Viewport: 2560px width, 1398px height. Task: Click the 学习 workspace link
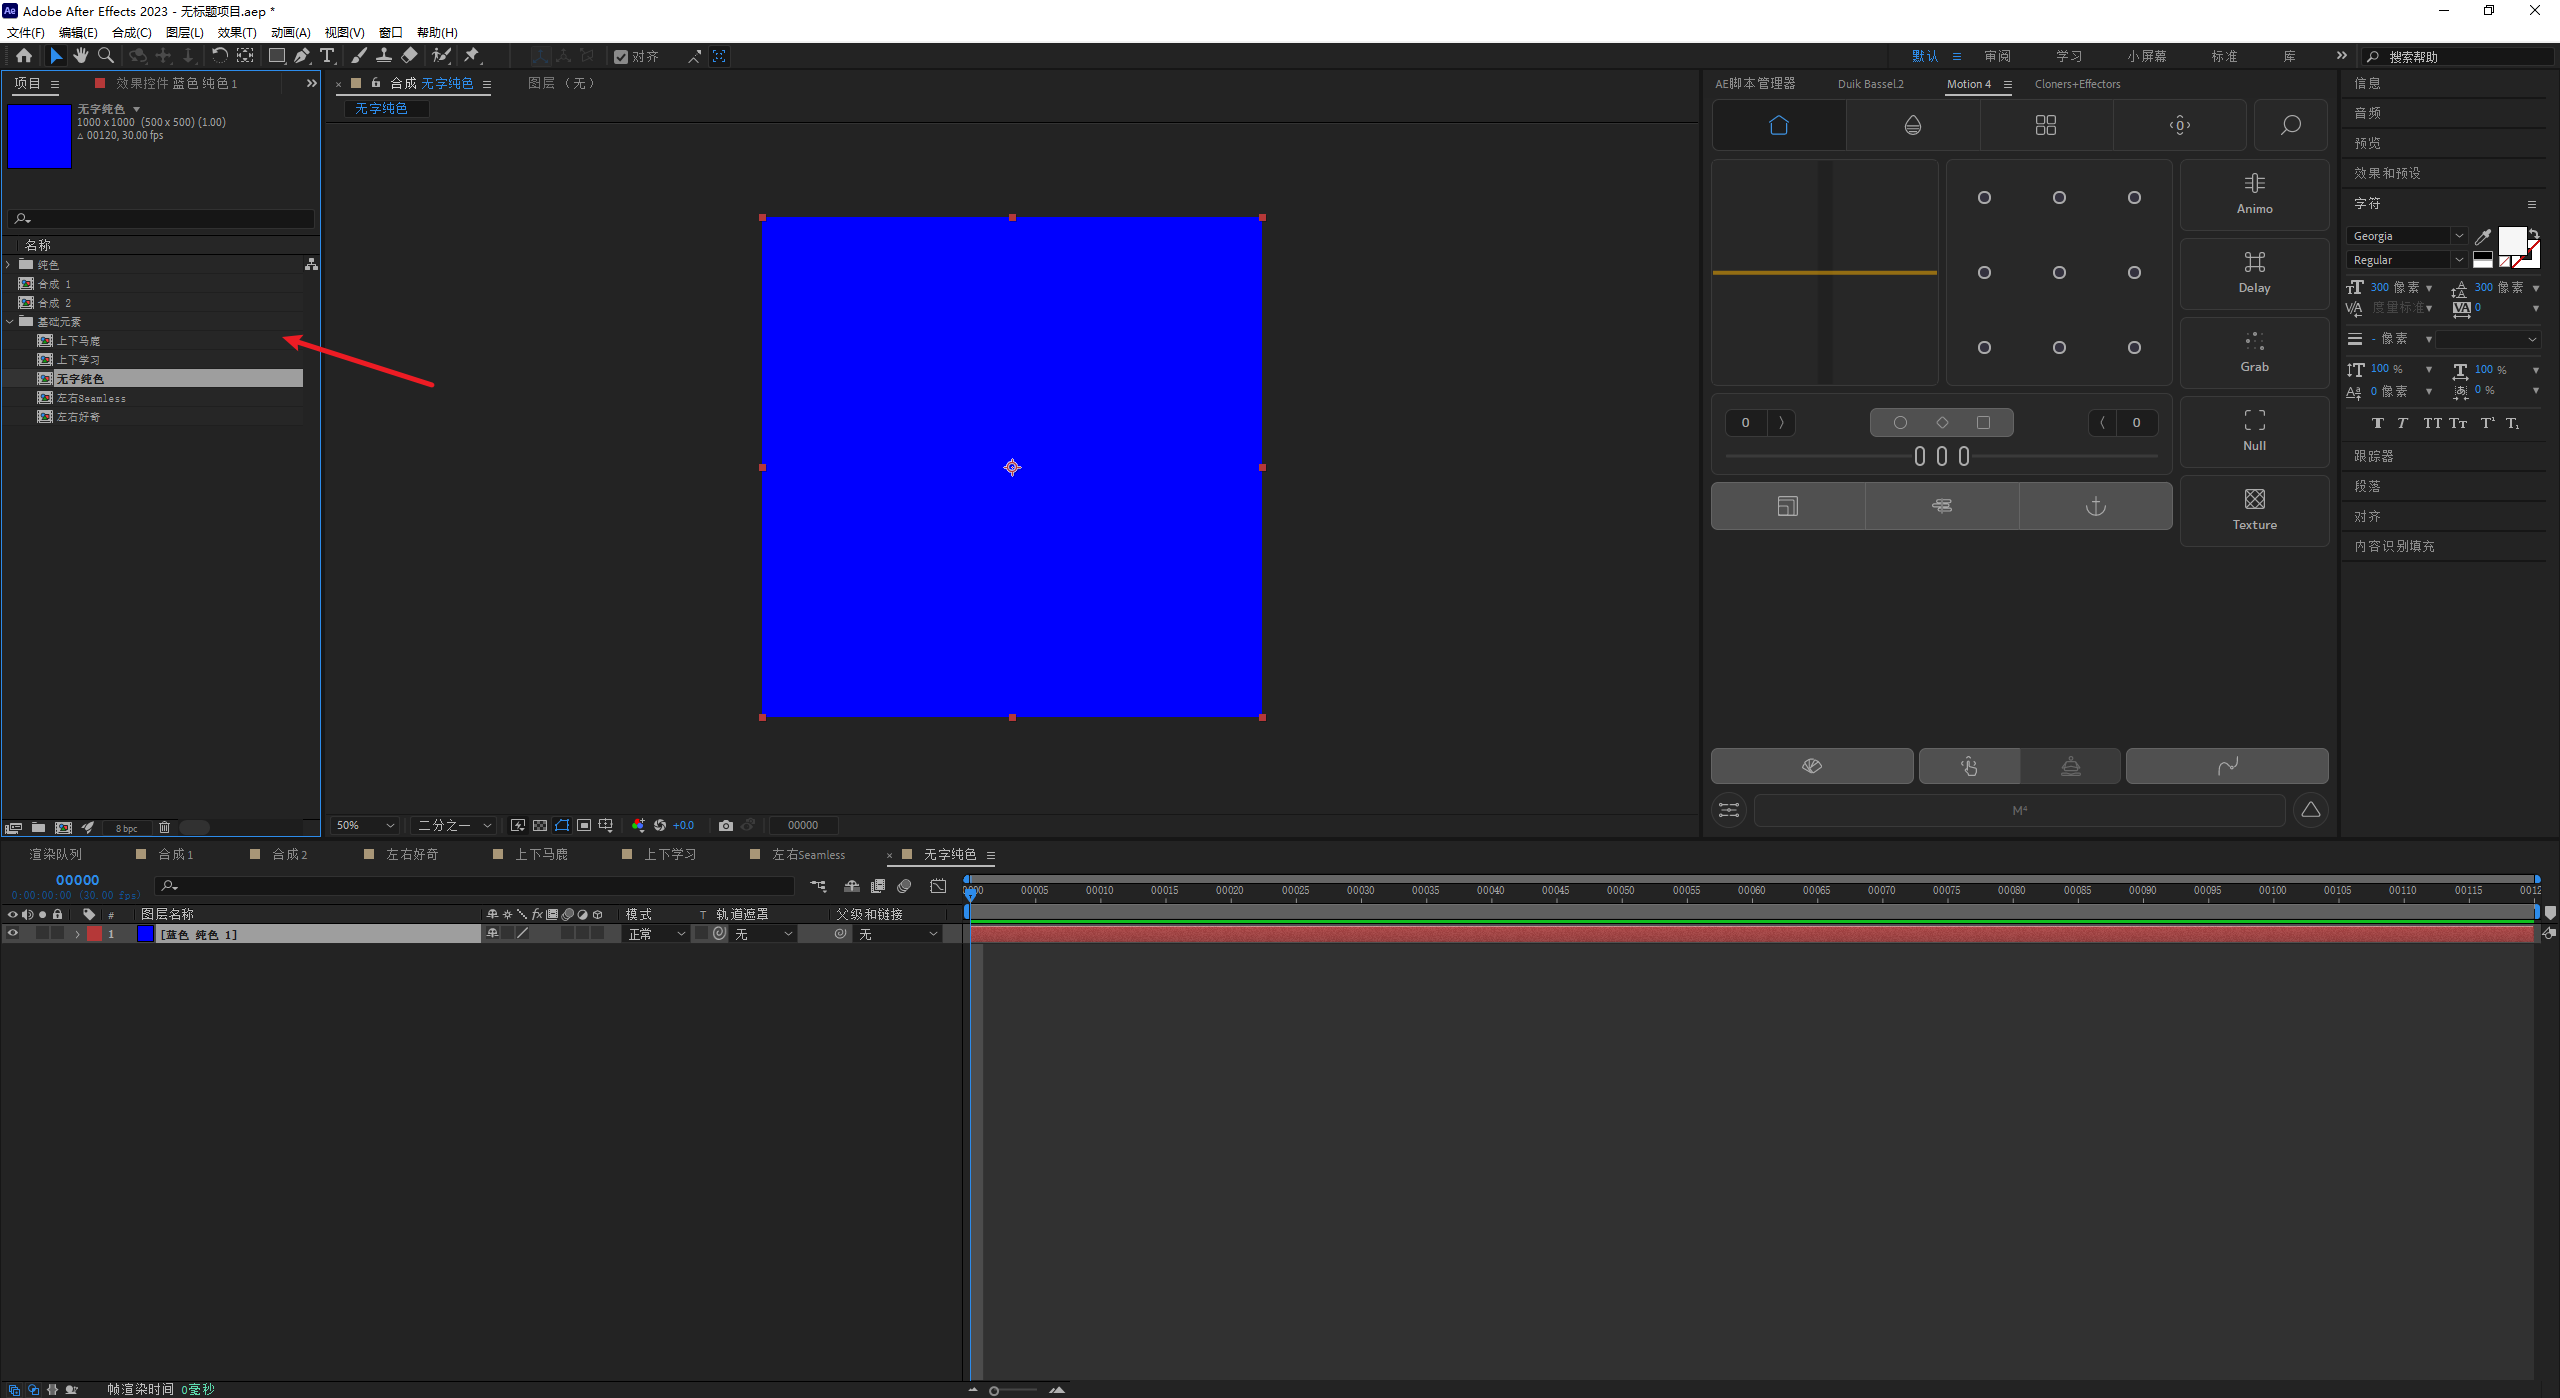[2069, 56]
